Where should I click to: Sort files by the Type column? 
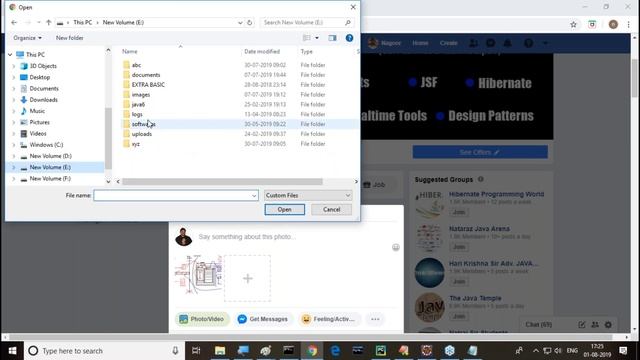[307, 51]
